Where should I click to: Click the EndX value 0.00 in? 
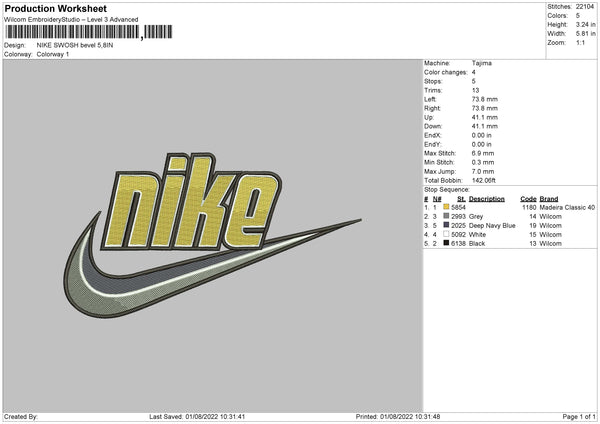pyautogui.click(x=482, y=135)
